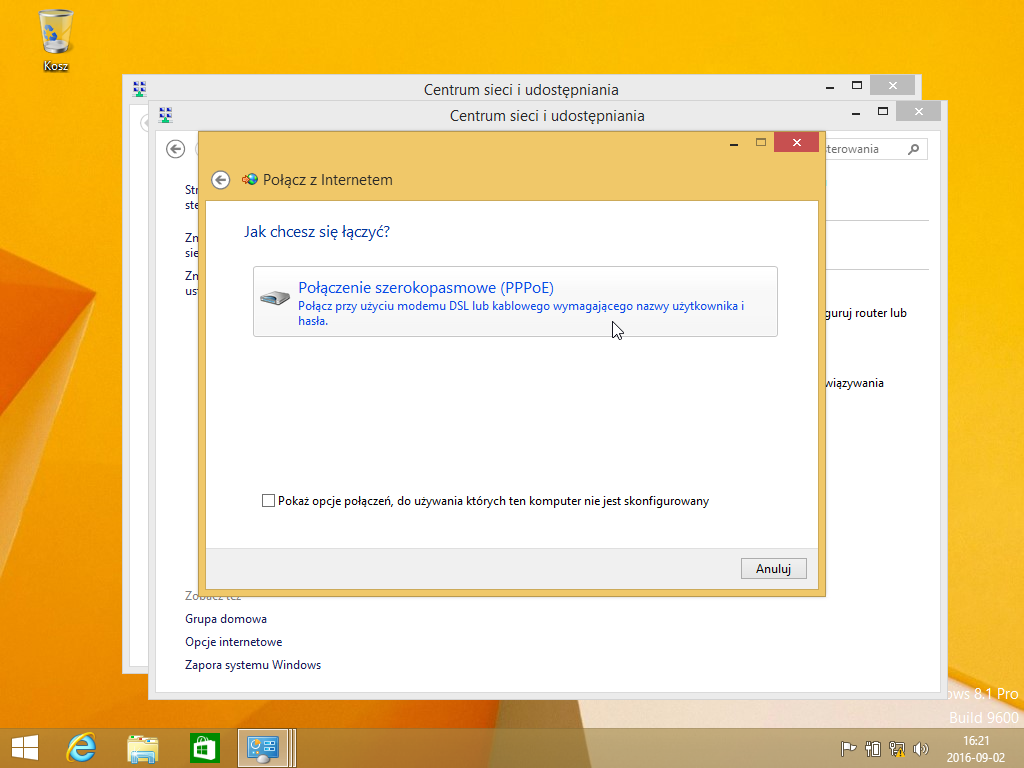Click search magnifier in Centrum sieci window
The height and width of the screenshot is (768, 1024).
[x=914, y=149]
